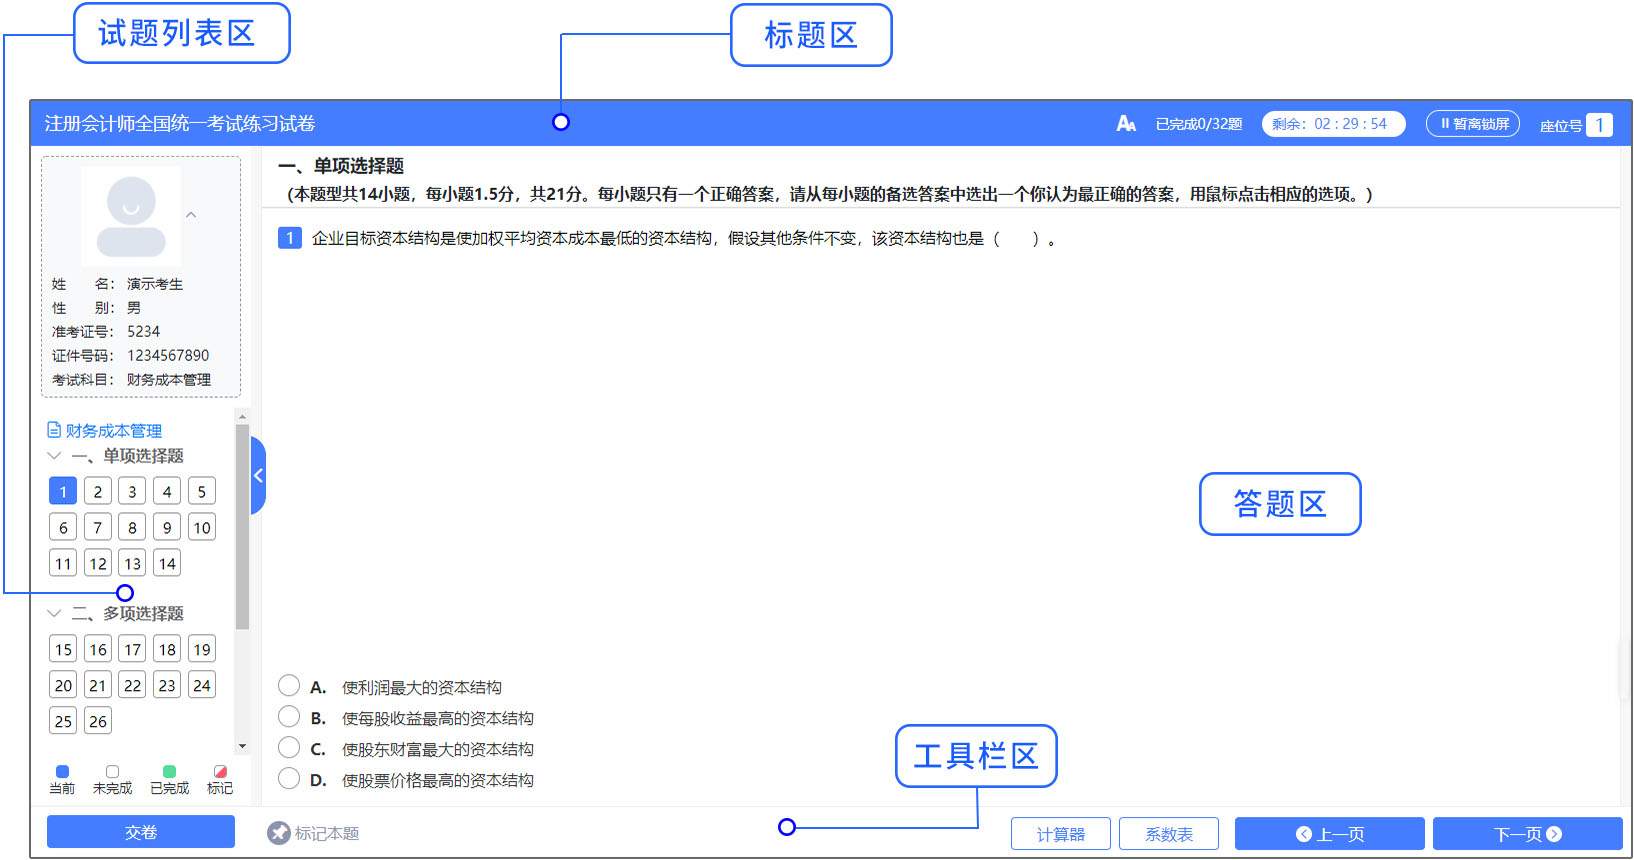1634x860 pixels.
Task: Select answer option A radio button
Action: tap(289, 686)
